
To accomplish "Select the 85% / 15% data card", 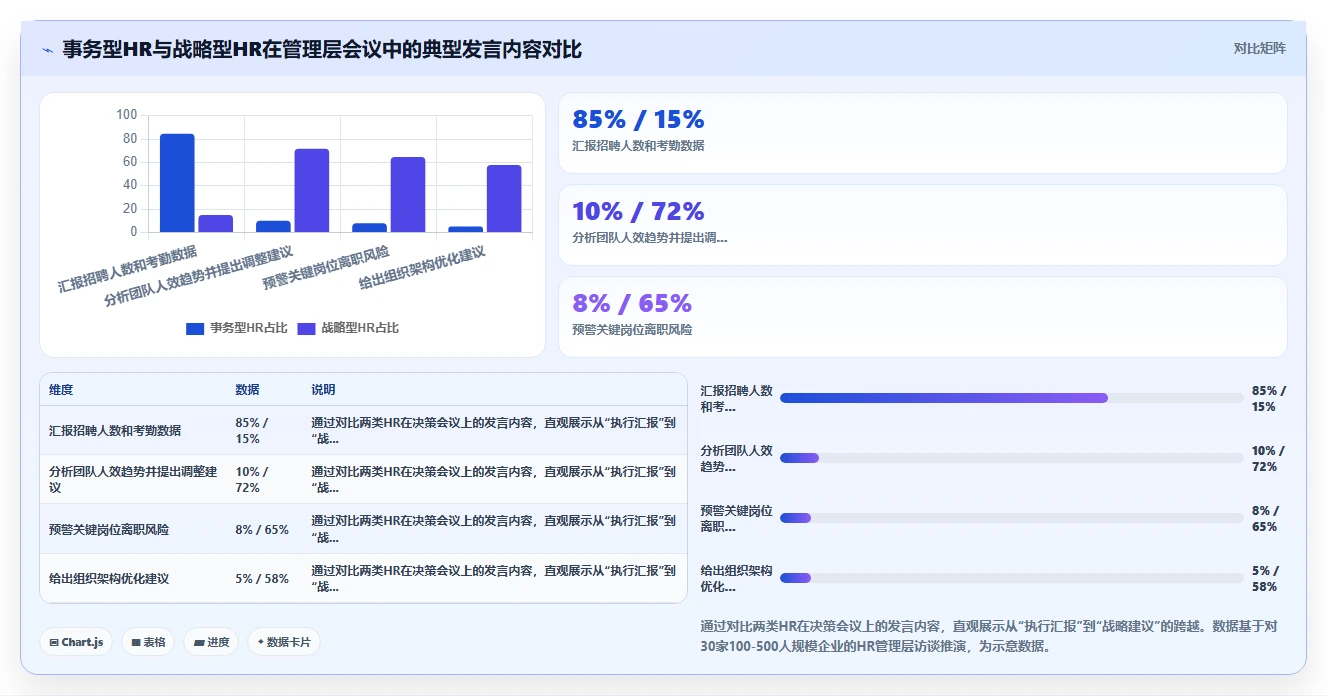I will [922, 133].
